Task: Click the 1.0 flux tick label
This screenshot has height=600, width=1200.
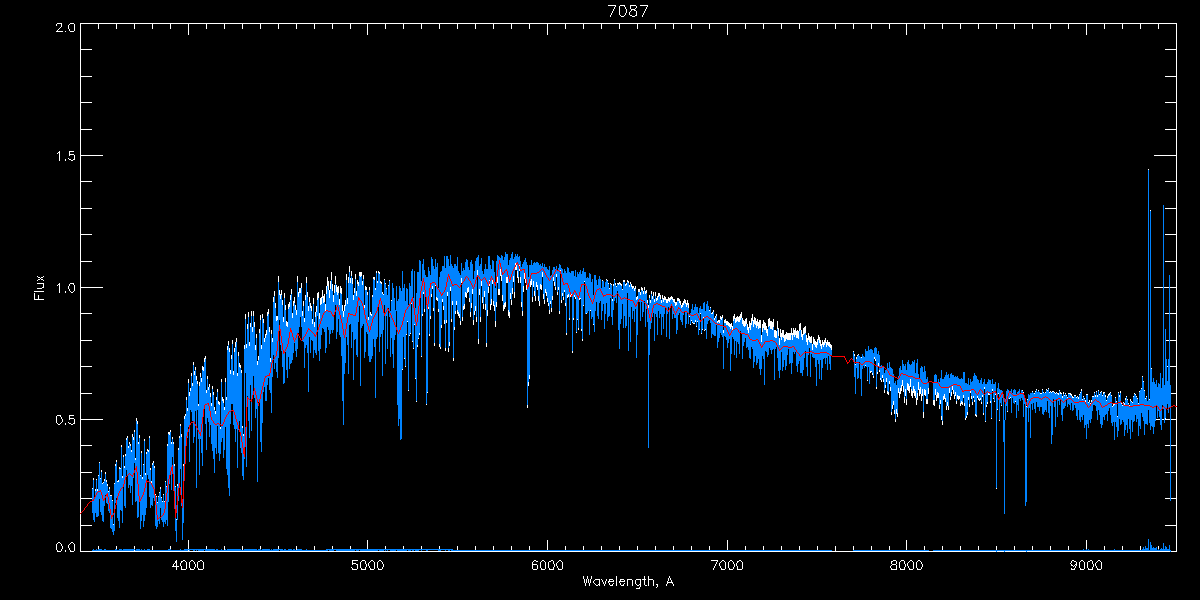Action: [x=66, y=288]
